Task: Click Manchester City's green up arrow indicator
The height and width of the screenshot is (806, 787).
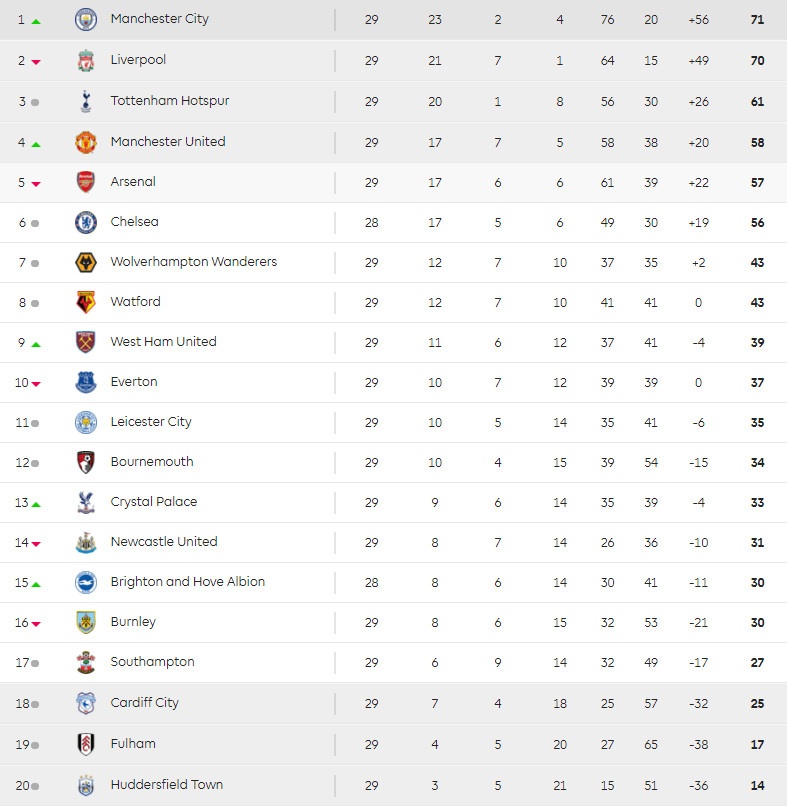Action: pyautogui.click(x=36, y=21)
